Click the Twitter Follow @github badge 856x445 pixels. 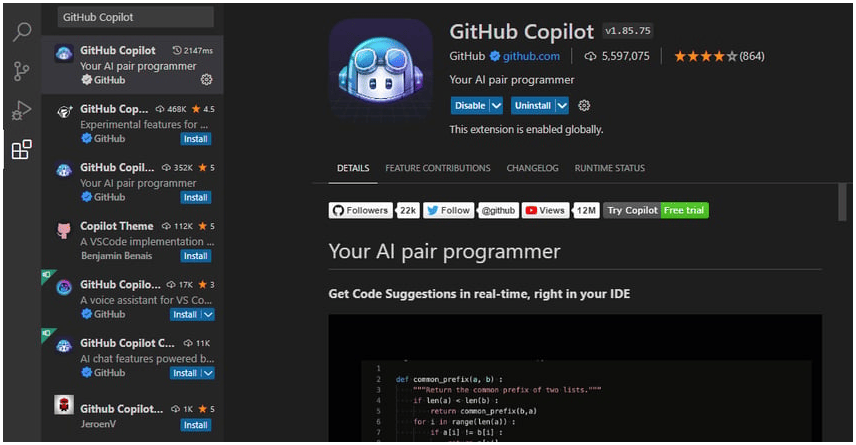[x=471, y=210]
